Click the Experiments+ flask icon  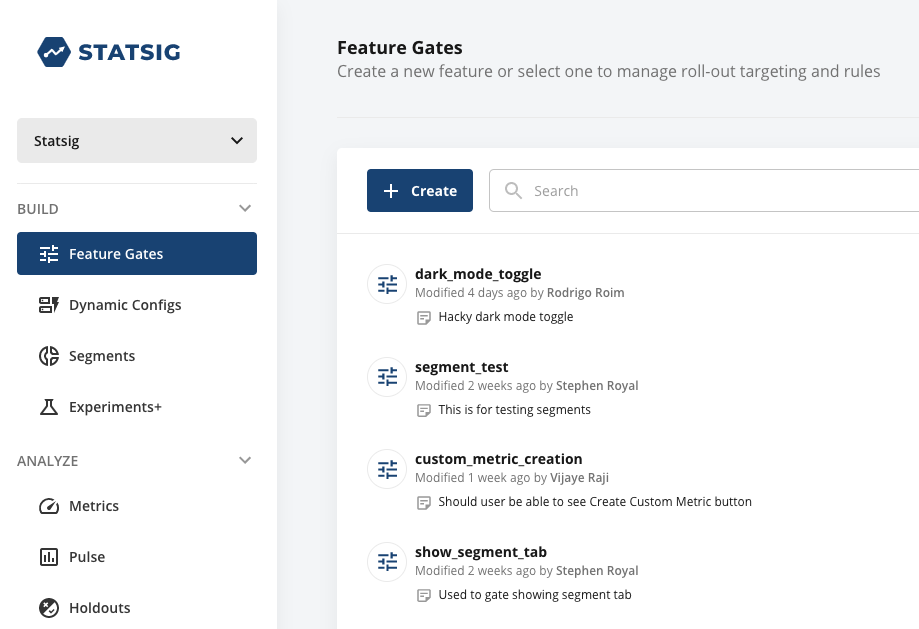[x=49, y=407]
